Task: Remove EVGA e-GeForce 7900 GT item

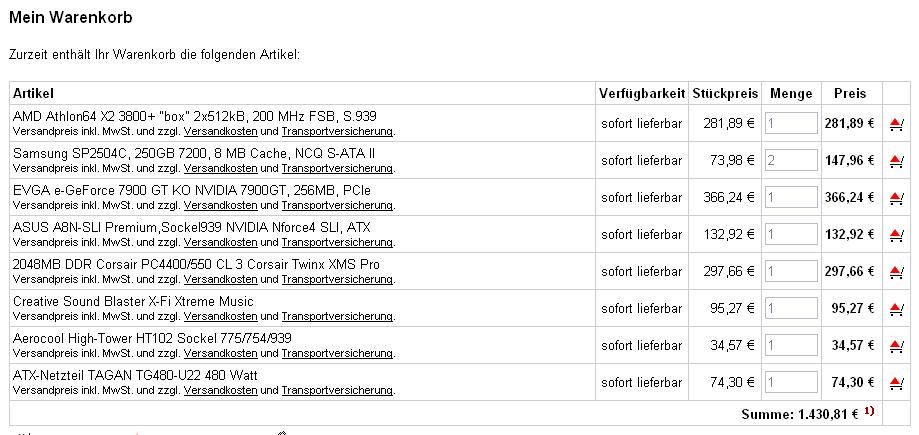Action: pyautogui.click(x=896, y=198)
